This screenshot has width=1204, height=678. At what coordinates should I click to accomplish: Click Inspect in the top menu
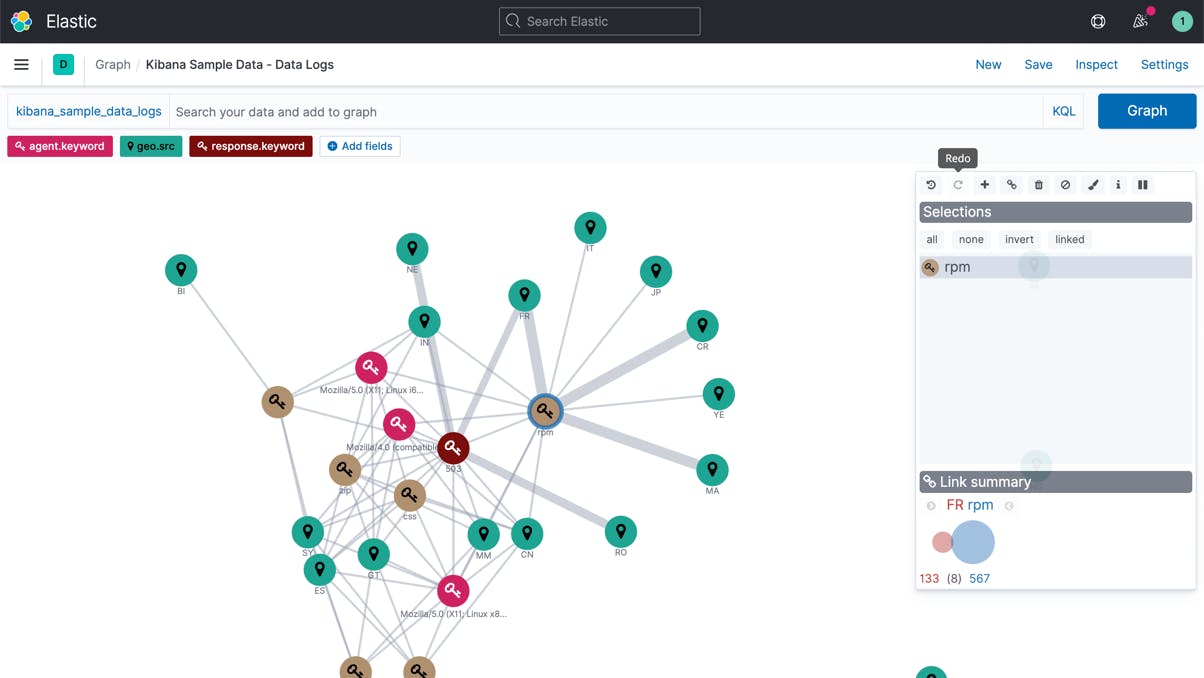(x=1096, y=64)
